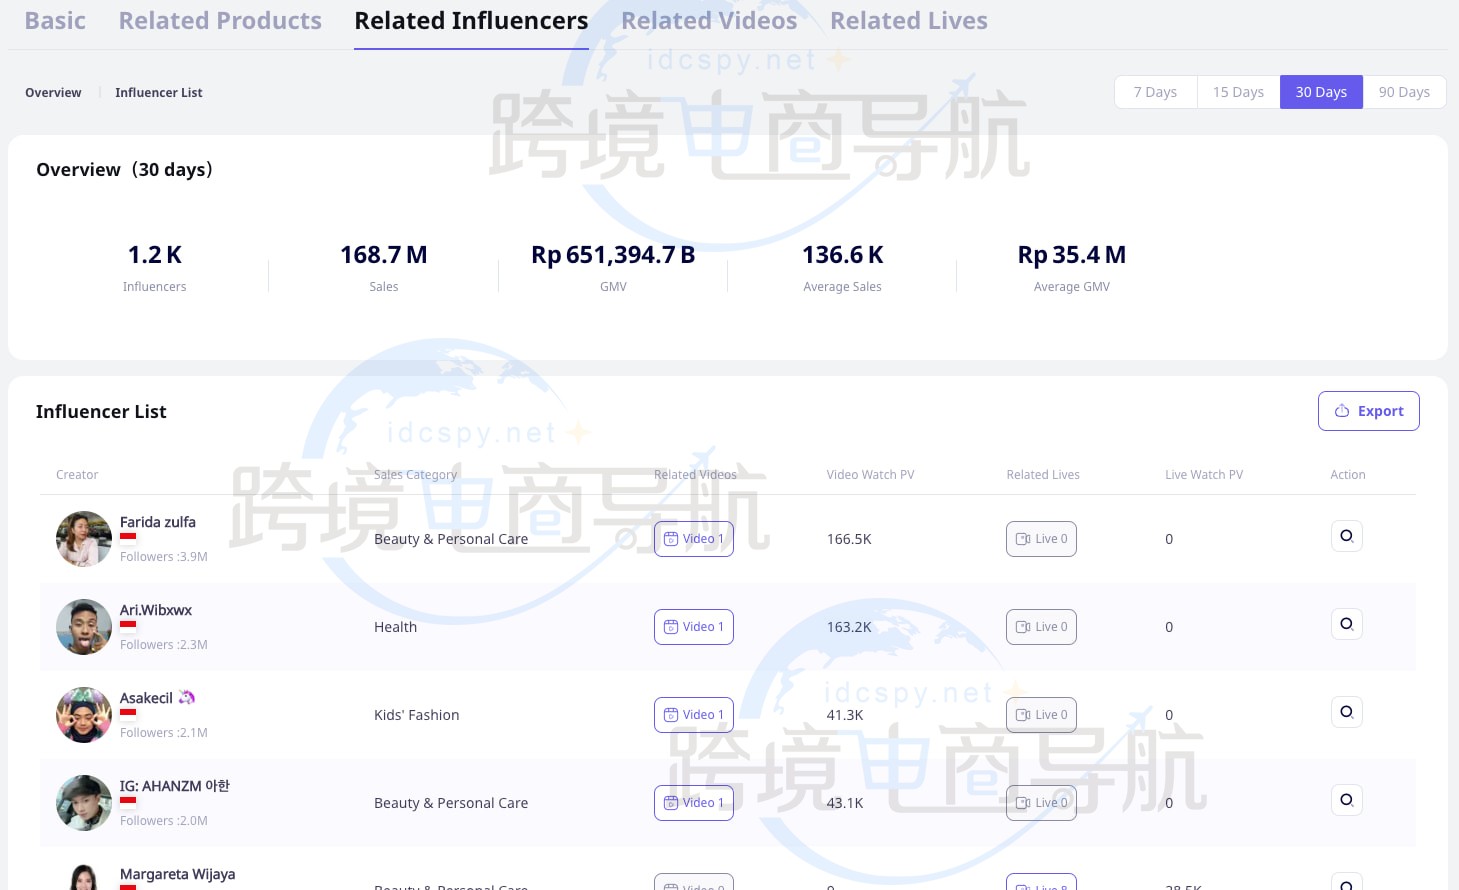Open the Influencer List view
Screen dimensions: 1459x890
click(158, 92)
